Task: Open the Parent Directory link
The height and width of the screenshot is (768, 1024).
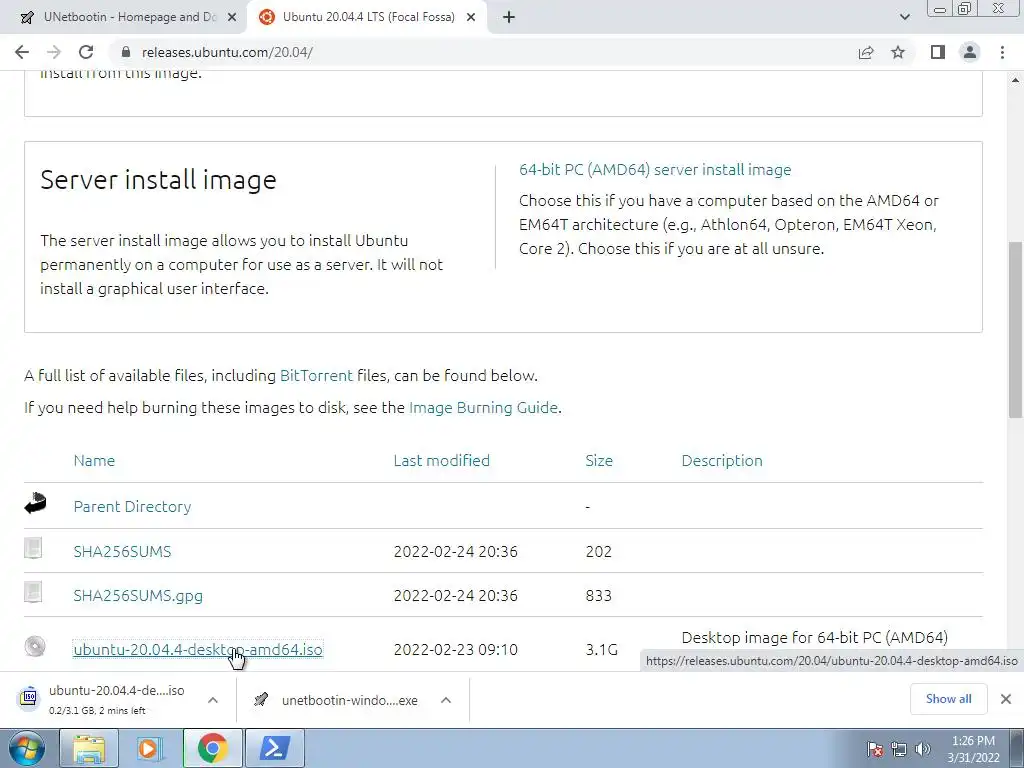Action: [132, 507]
